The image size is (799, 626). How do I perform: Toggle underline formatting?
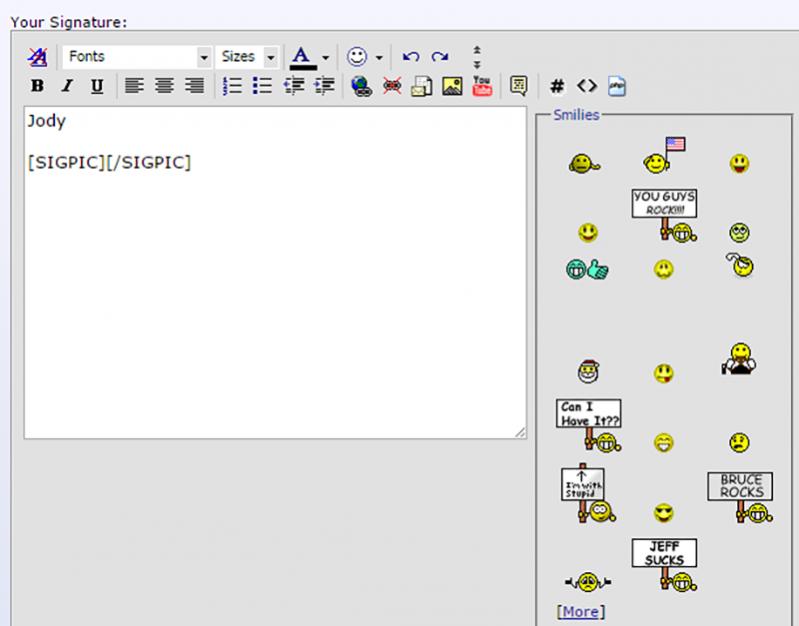pyautogui.click(x=97, y=86)
